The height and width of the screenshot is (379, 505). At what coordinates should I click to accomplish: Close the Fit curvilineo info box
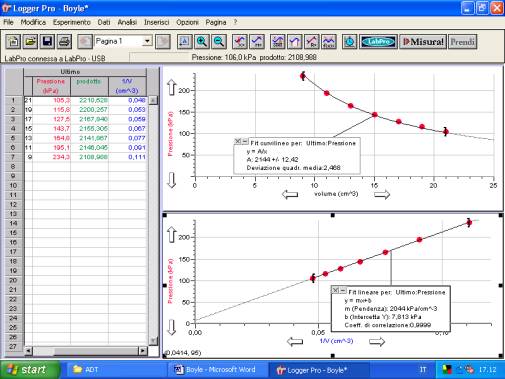tap(238, 141)
